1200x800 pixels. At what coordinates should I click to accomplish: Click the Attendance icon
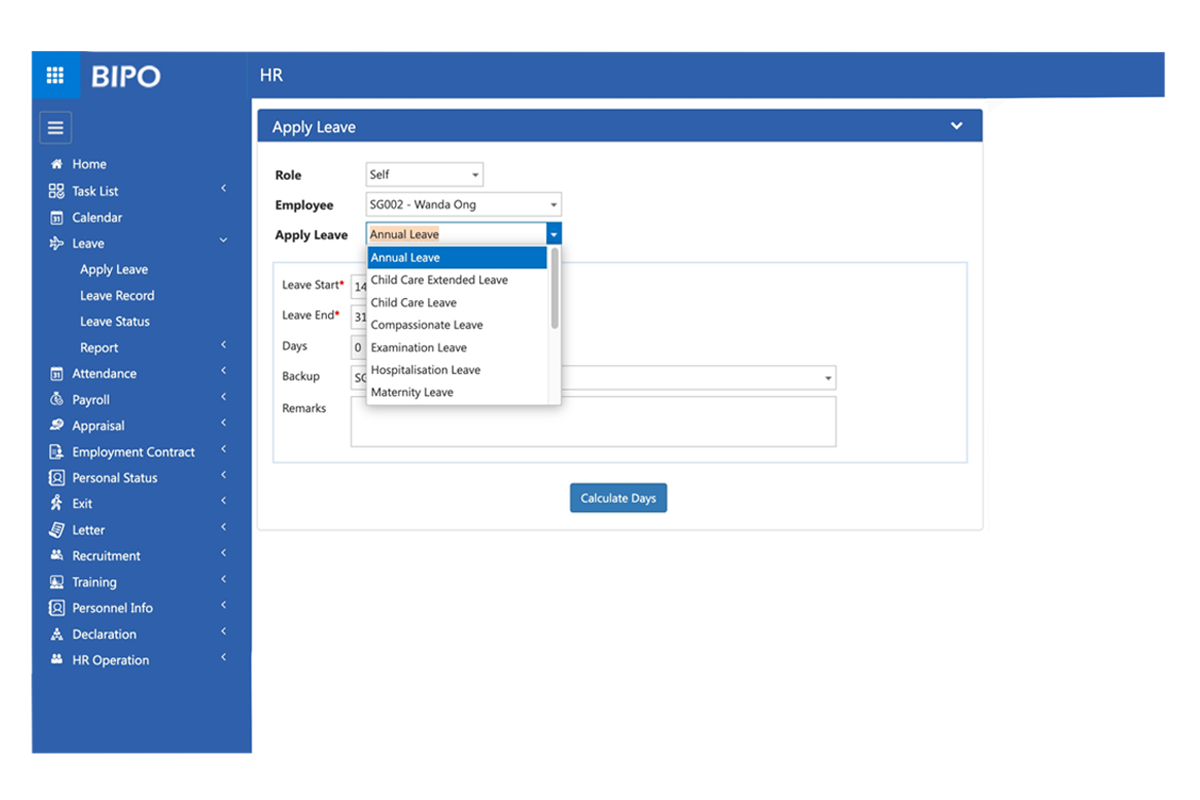tap(57, 373)
